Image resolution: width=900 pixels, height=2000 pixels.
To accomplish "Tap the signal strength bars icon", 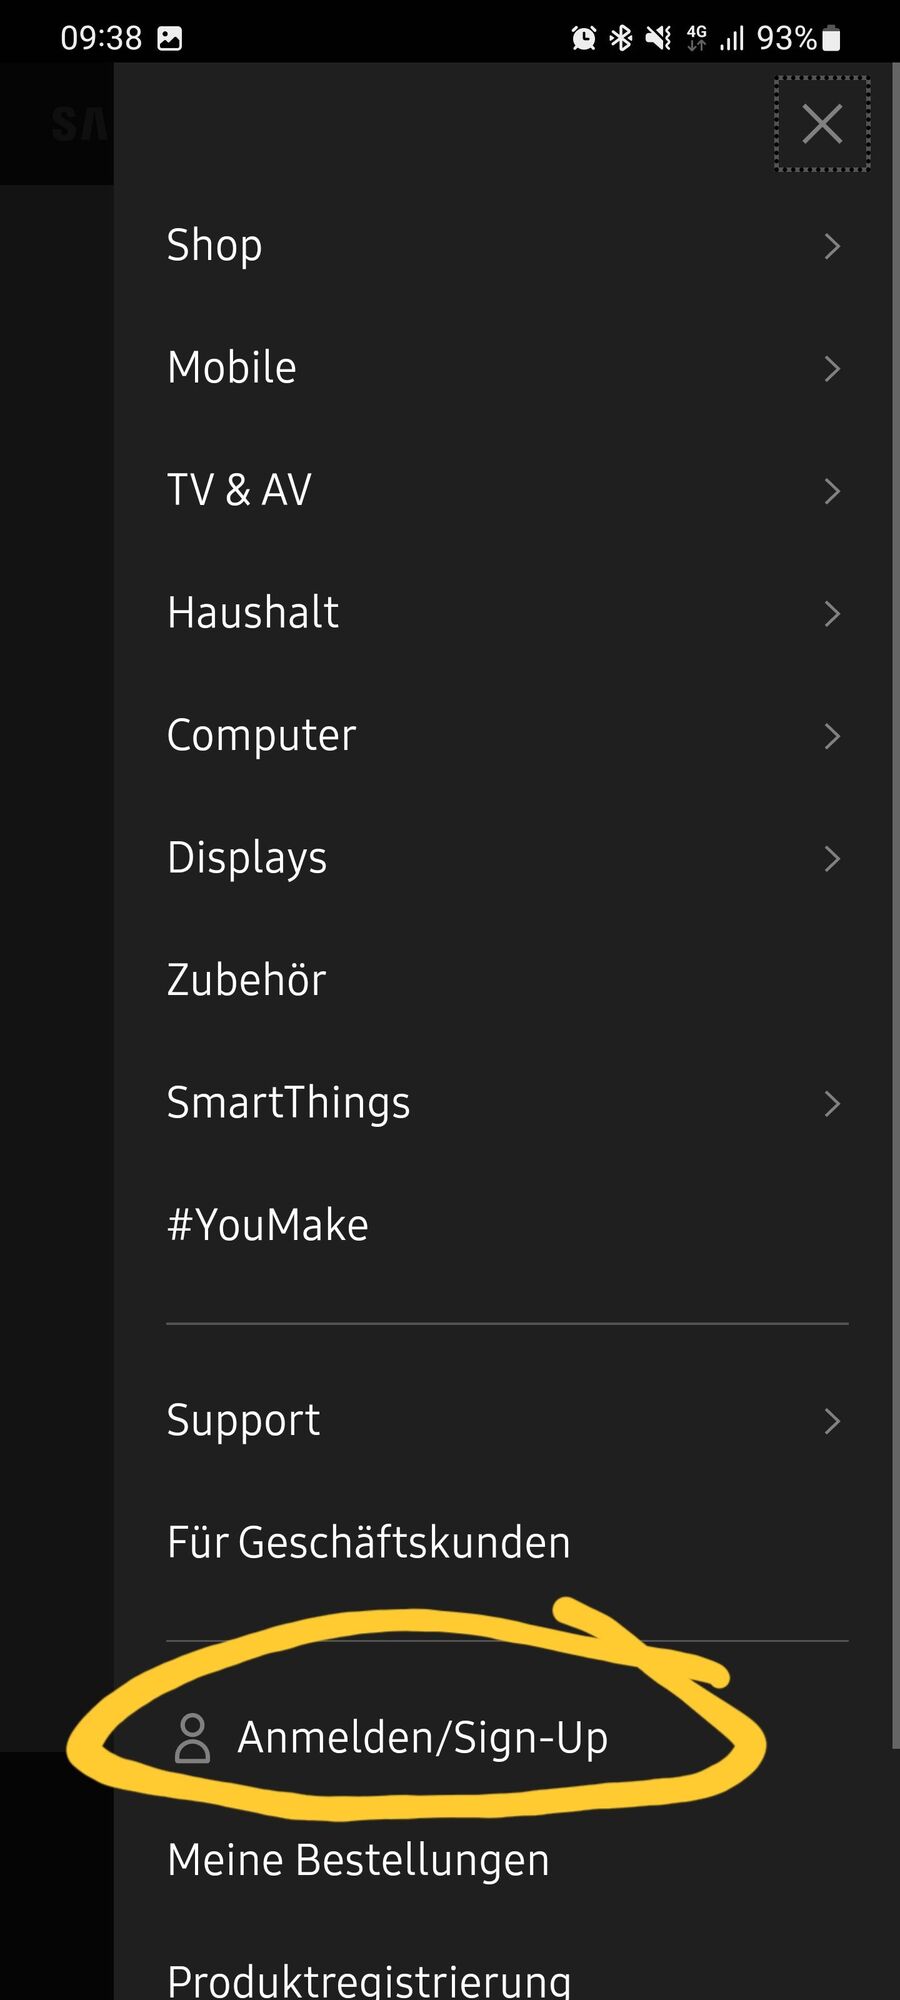I will pyautogui.click(x=733, y=39).
